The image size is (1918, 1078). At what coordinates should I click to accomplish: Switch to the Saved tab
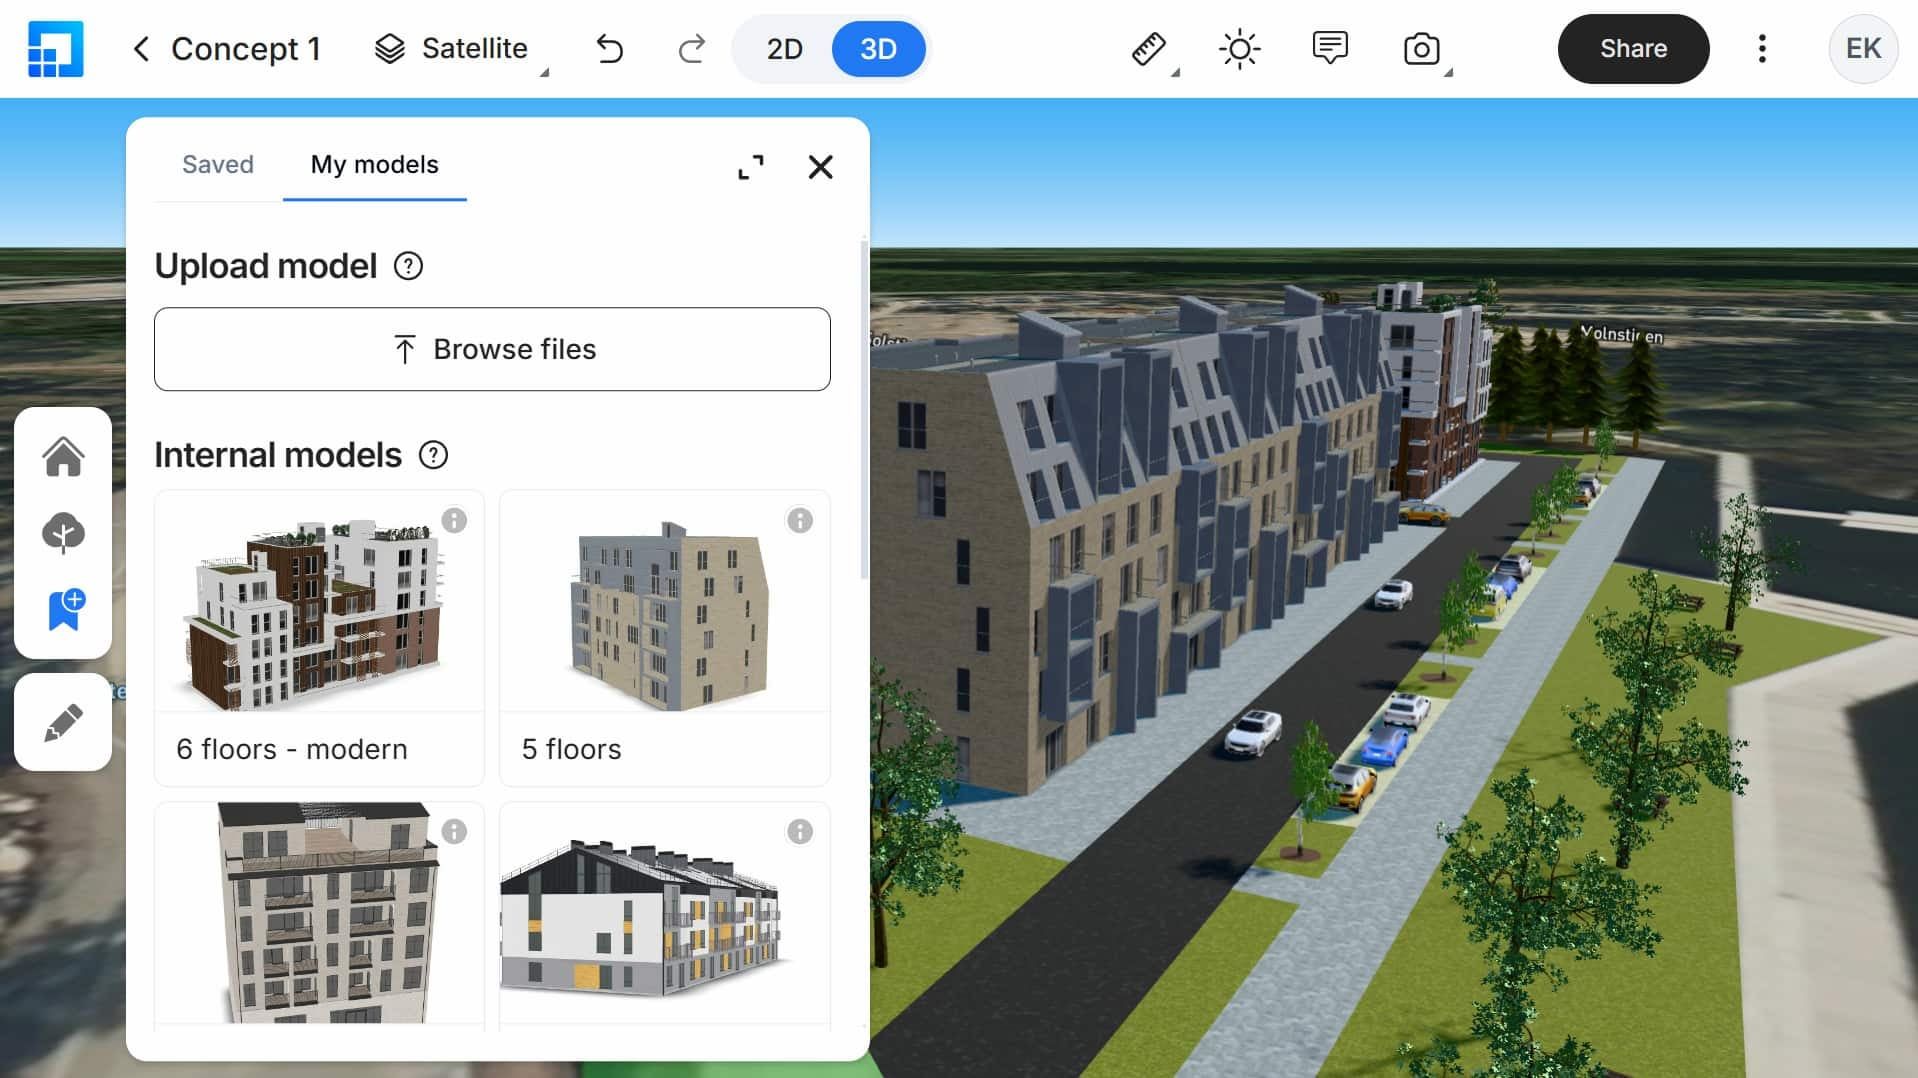pyautogui.click(x=217, y=164)
